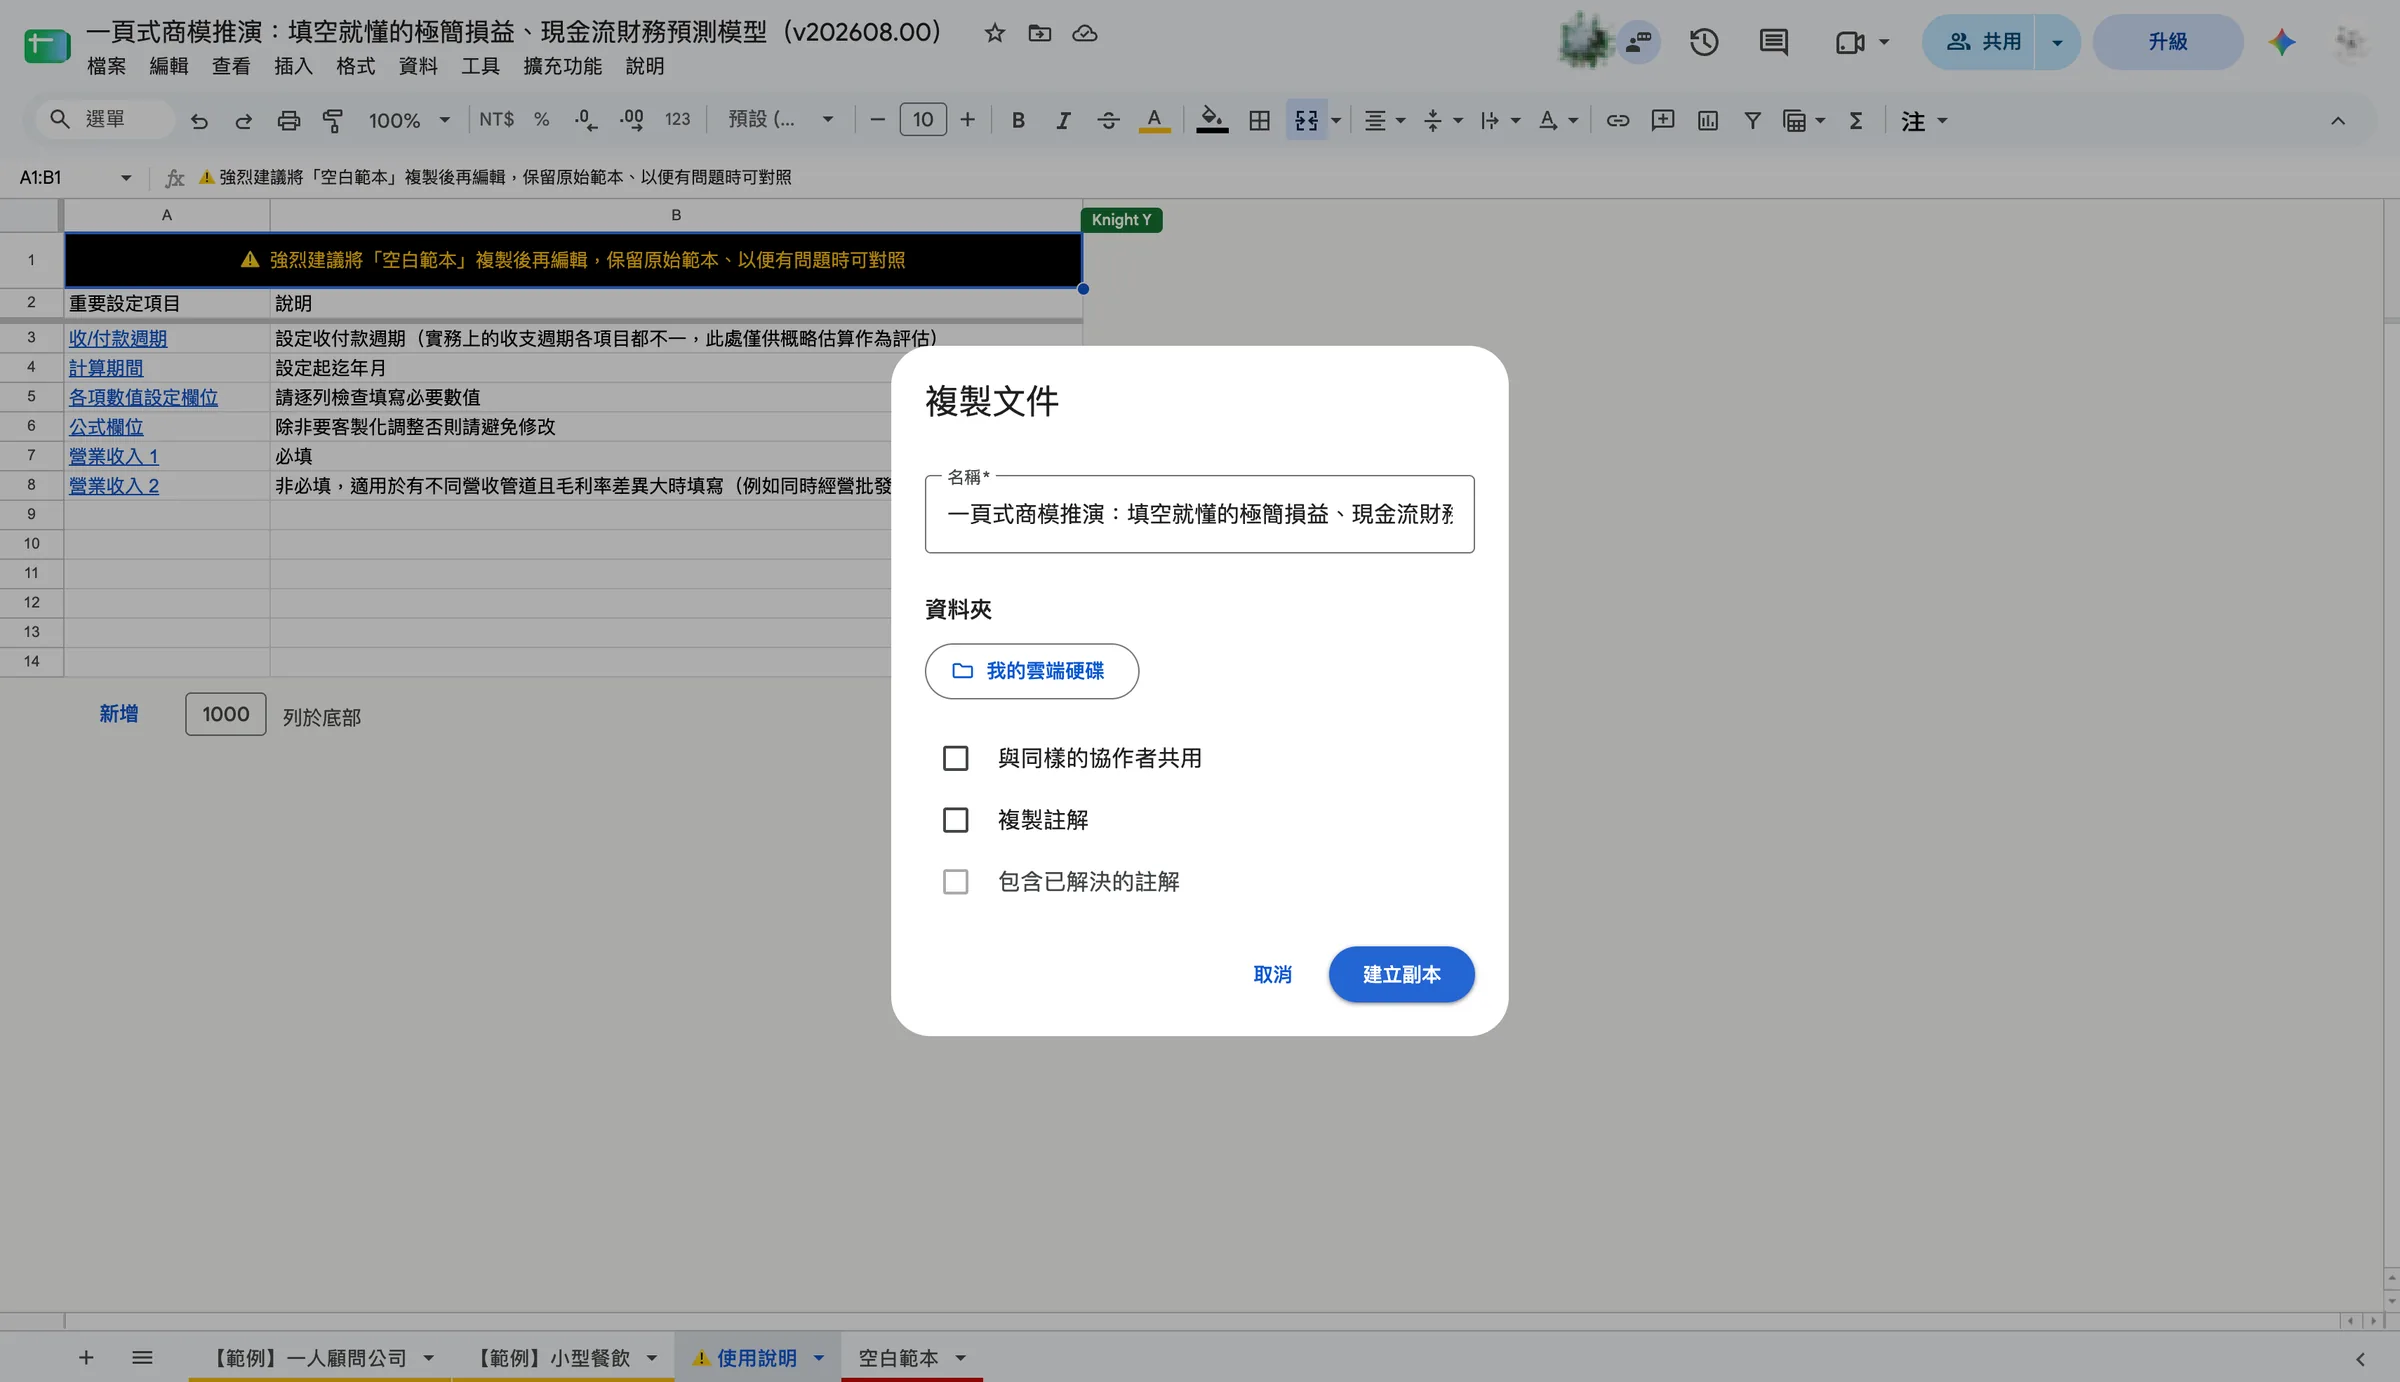Apply strikethrough formatting

point(1108,121)
